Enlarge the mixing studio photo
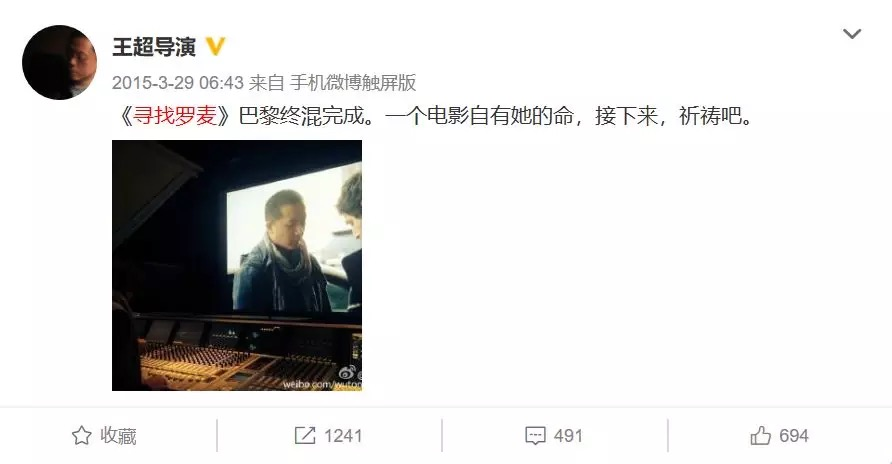This screenshot has height=464, width=892. [237, 265]
